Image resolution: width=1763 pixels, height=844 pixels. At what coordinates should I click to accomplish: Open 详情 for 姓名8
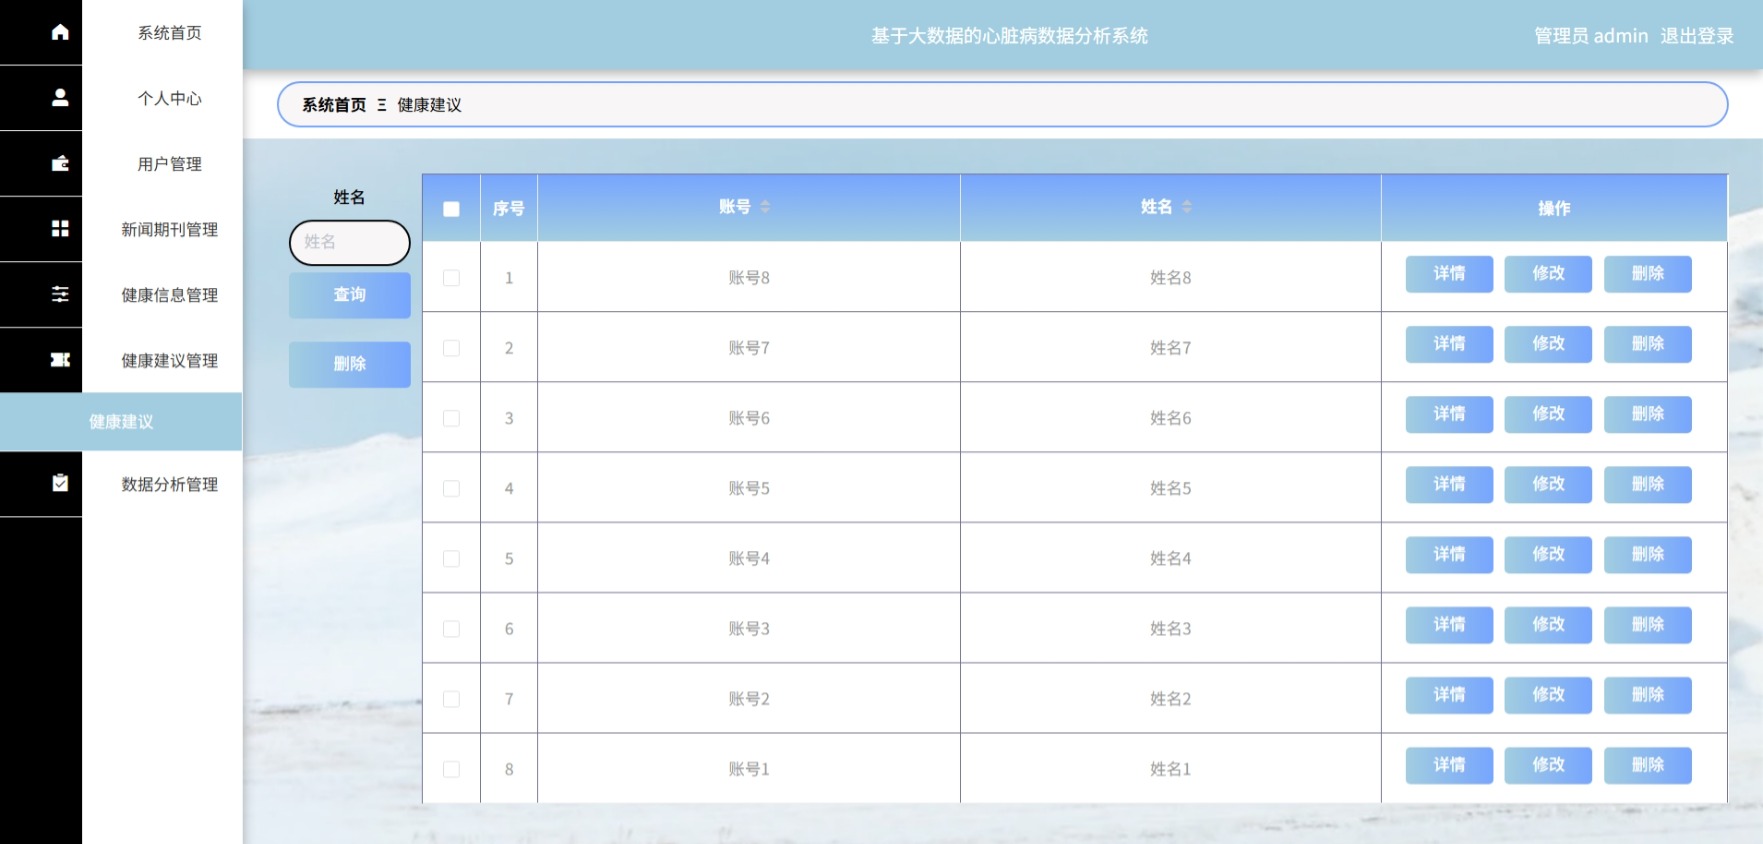click(x=1449, y=274)
